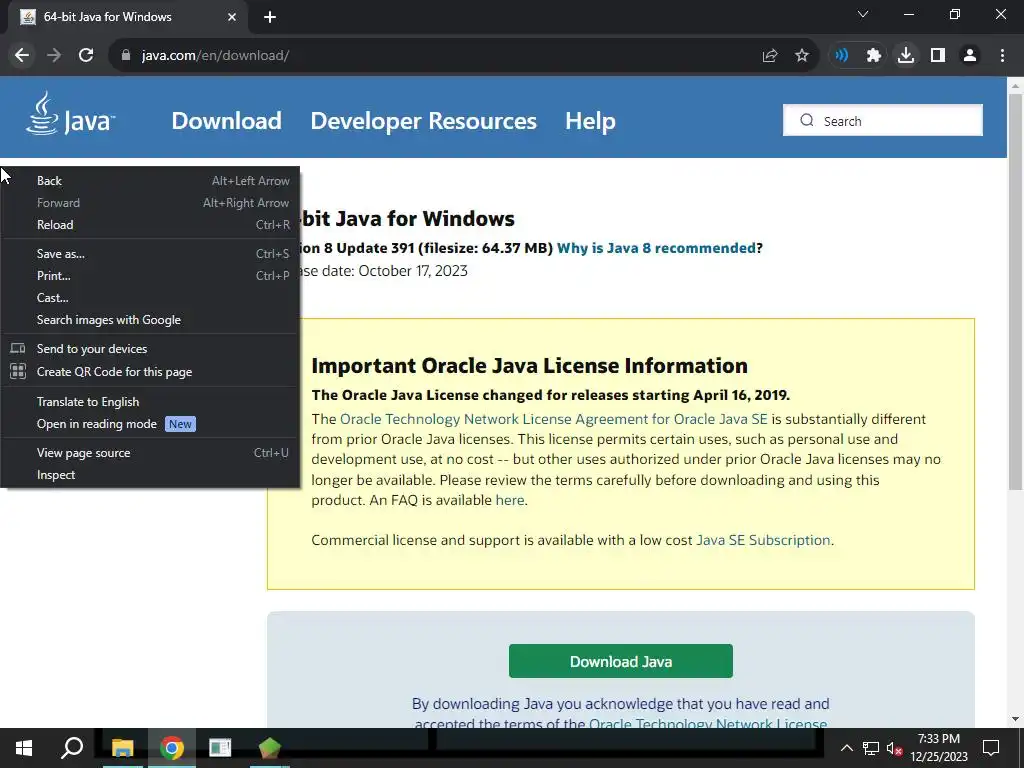Image resolution: width=1024 pixels, height=768 pixels.
Task: Click the browser Back arrow icon
Action: pyautogui.click(x=22, y=56)
